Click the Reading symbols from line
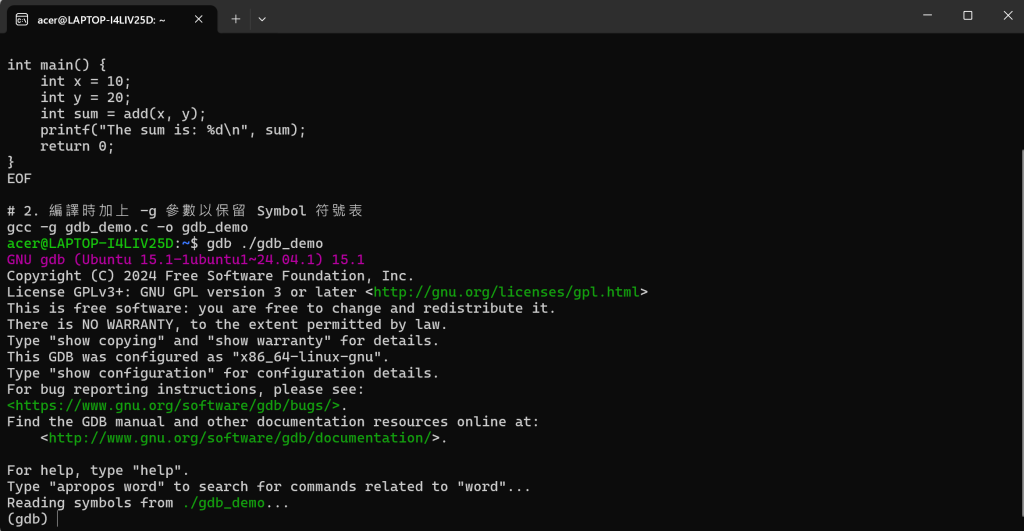The height and width of the screenshot is (531, 1024). pyautogui.click(x=148, y=503)
